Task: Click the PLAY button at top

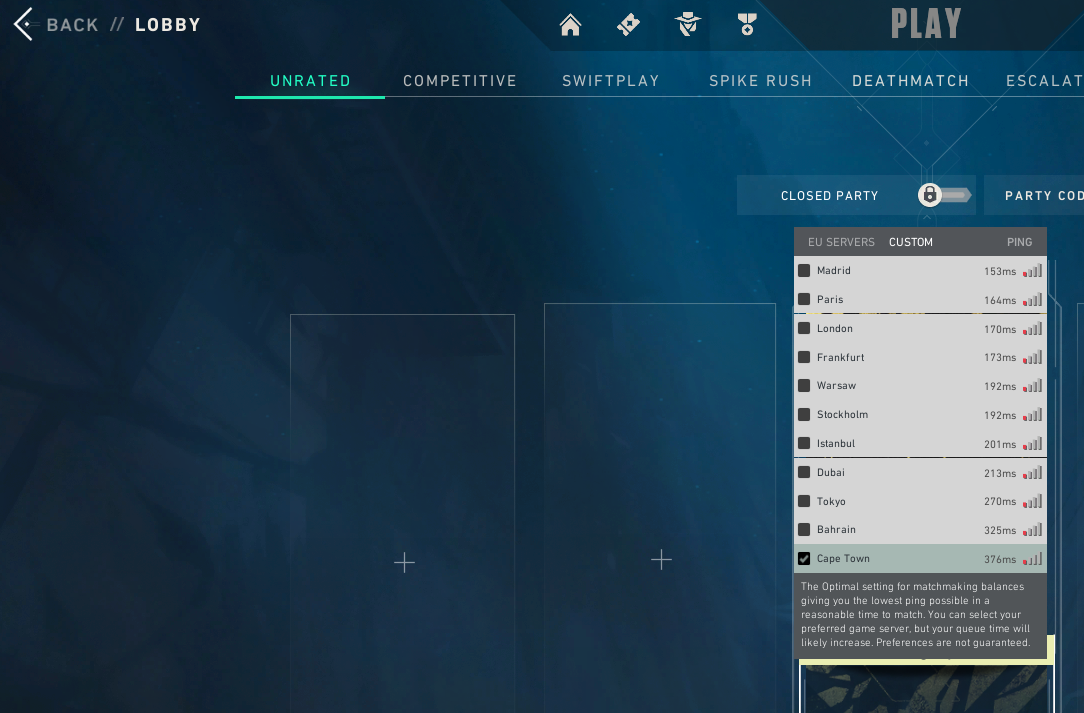Action: (926, 24)
